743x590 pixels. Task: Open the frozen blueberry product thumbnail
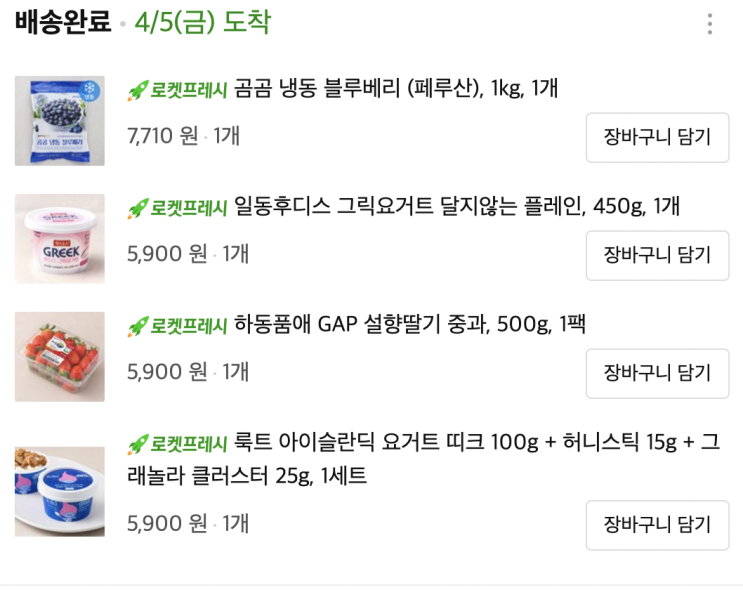point(60,121)
